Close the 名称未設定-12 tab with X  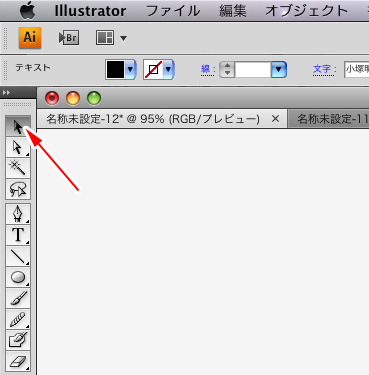point(275,119)
